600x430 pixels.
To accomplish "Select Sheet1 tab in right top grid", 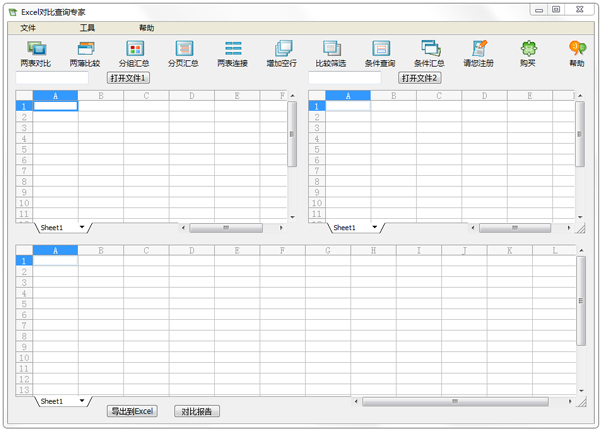I will coord(344,228).
